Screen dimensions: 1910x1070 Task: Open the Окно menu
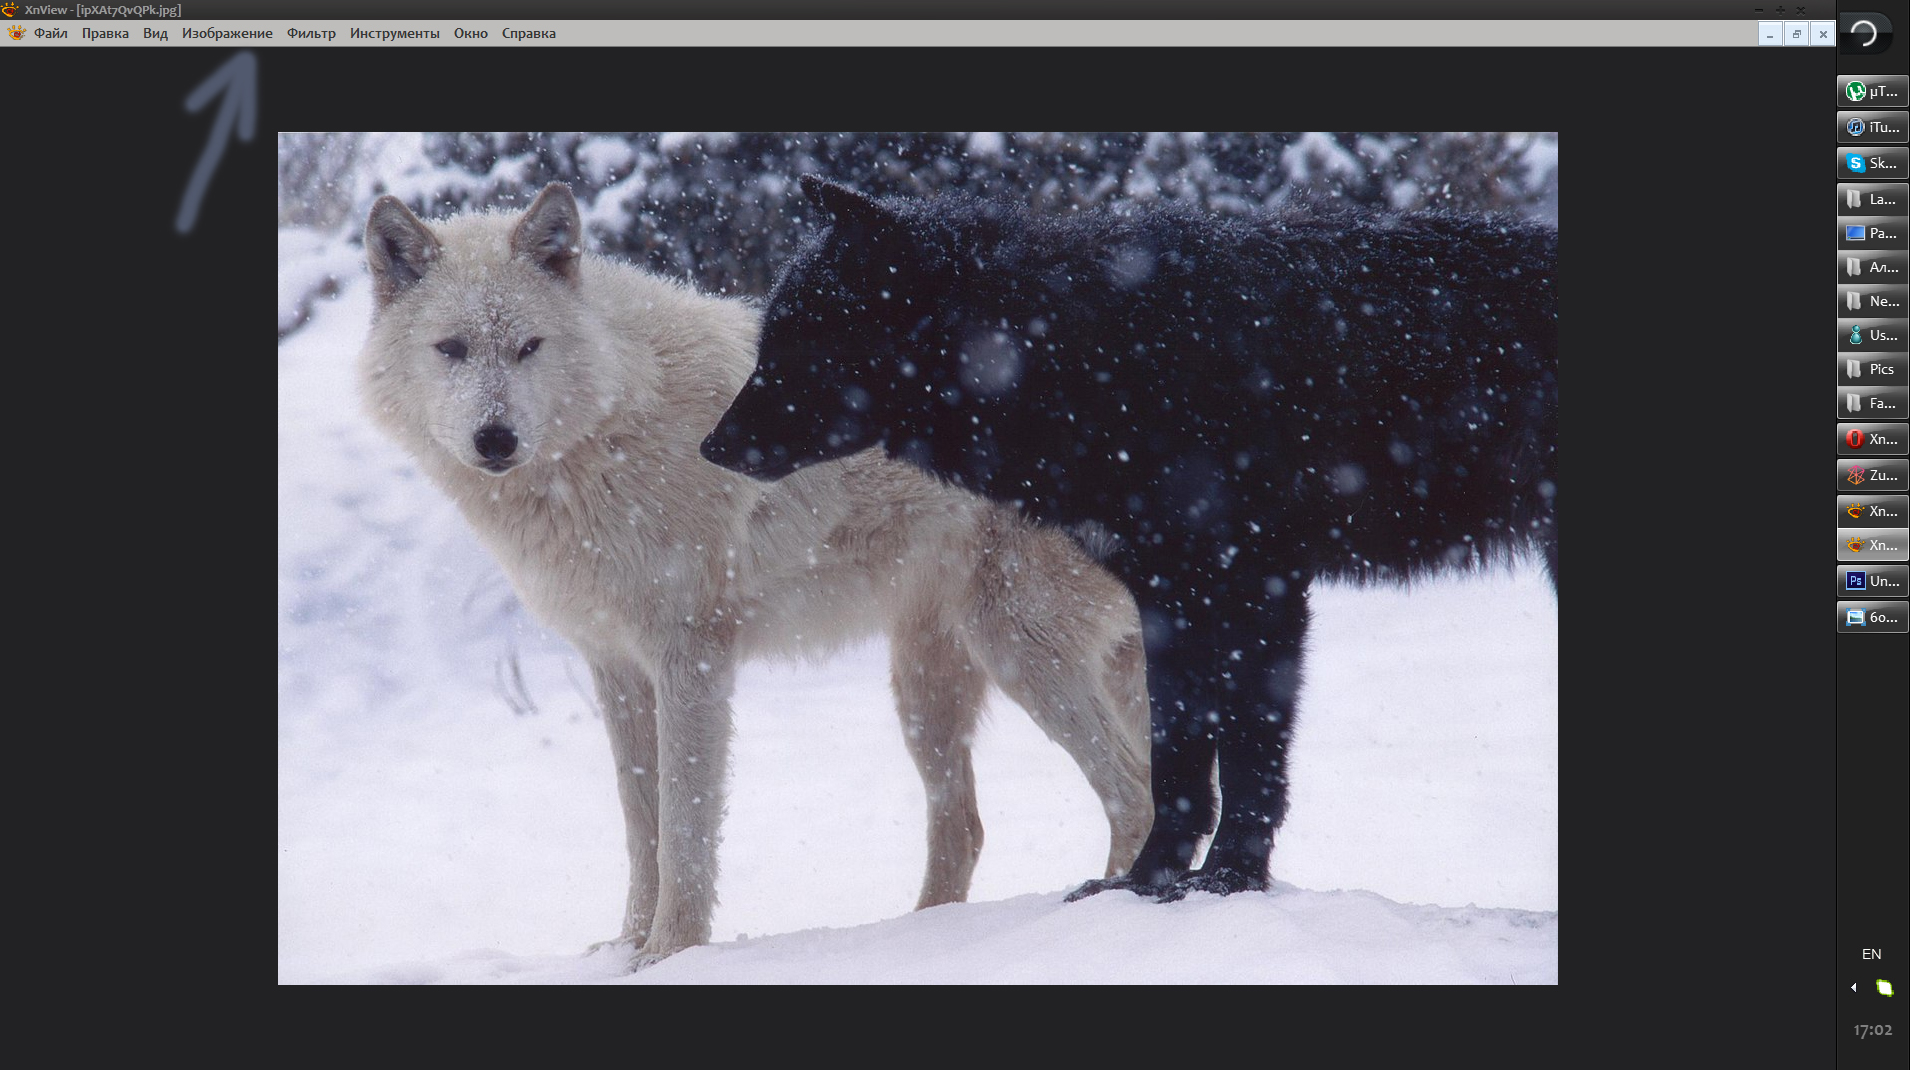(x=471, y=33)
